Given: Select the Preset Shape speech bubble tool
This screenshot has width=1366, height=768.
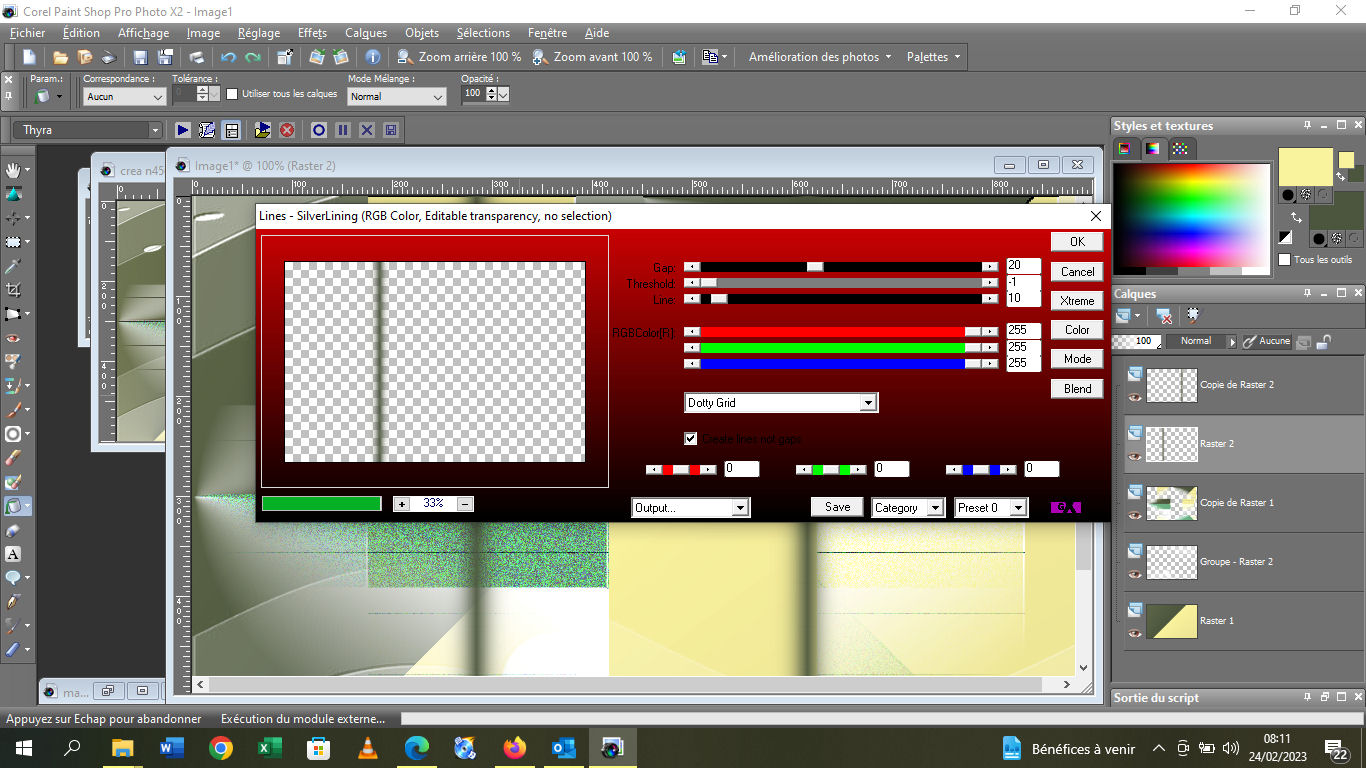Looking at the screenshot, I should pos(14,578).
